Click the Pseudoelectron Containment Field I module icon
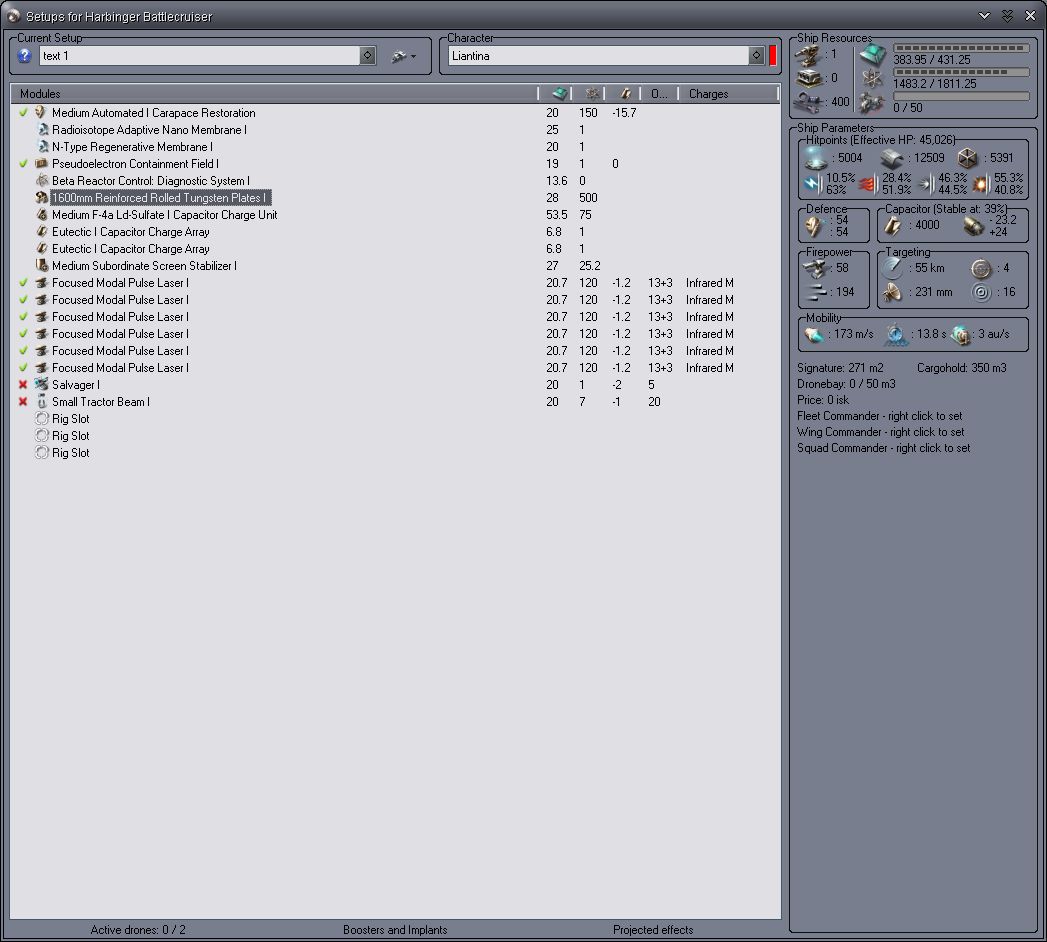Viewport: 1047px width, 942px height. pyautogui.click(x=41, y=164)
